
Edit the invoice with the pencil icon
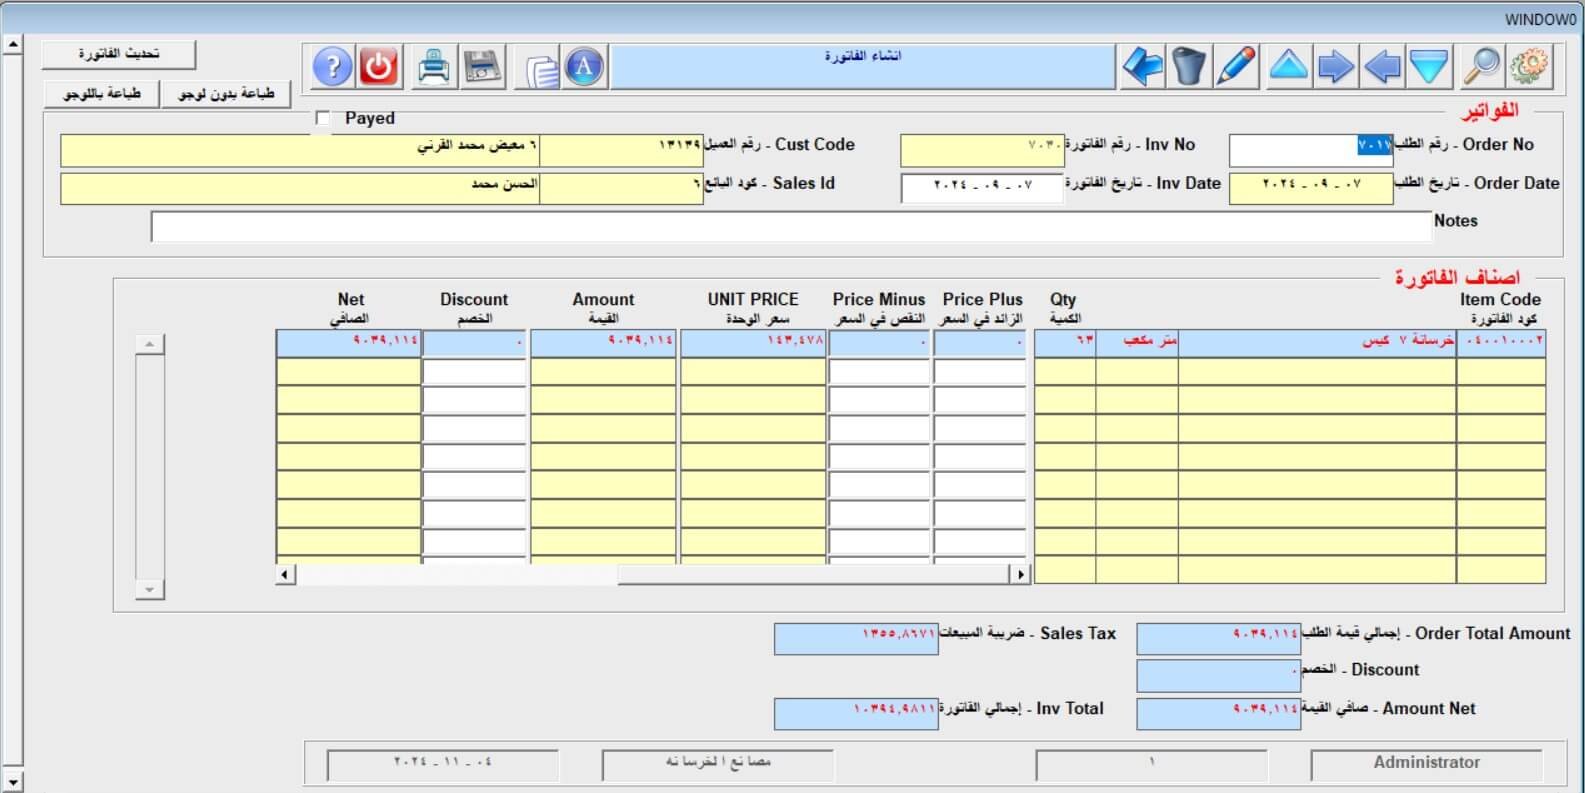1237,67
